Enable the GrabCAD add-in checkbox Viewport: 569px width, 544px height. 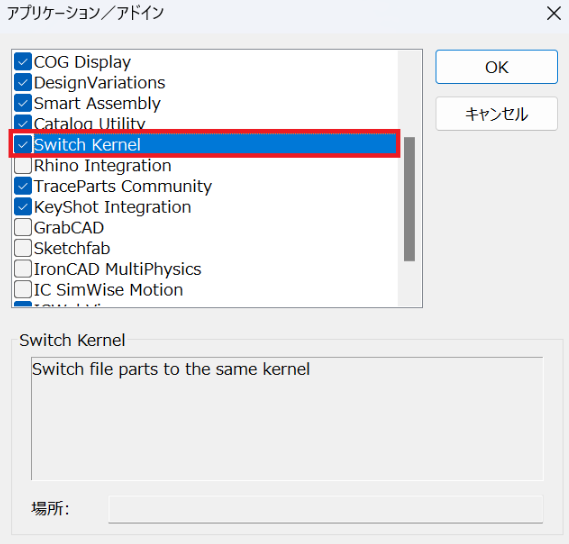click(x=22, y=228)
